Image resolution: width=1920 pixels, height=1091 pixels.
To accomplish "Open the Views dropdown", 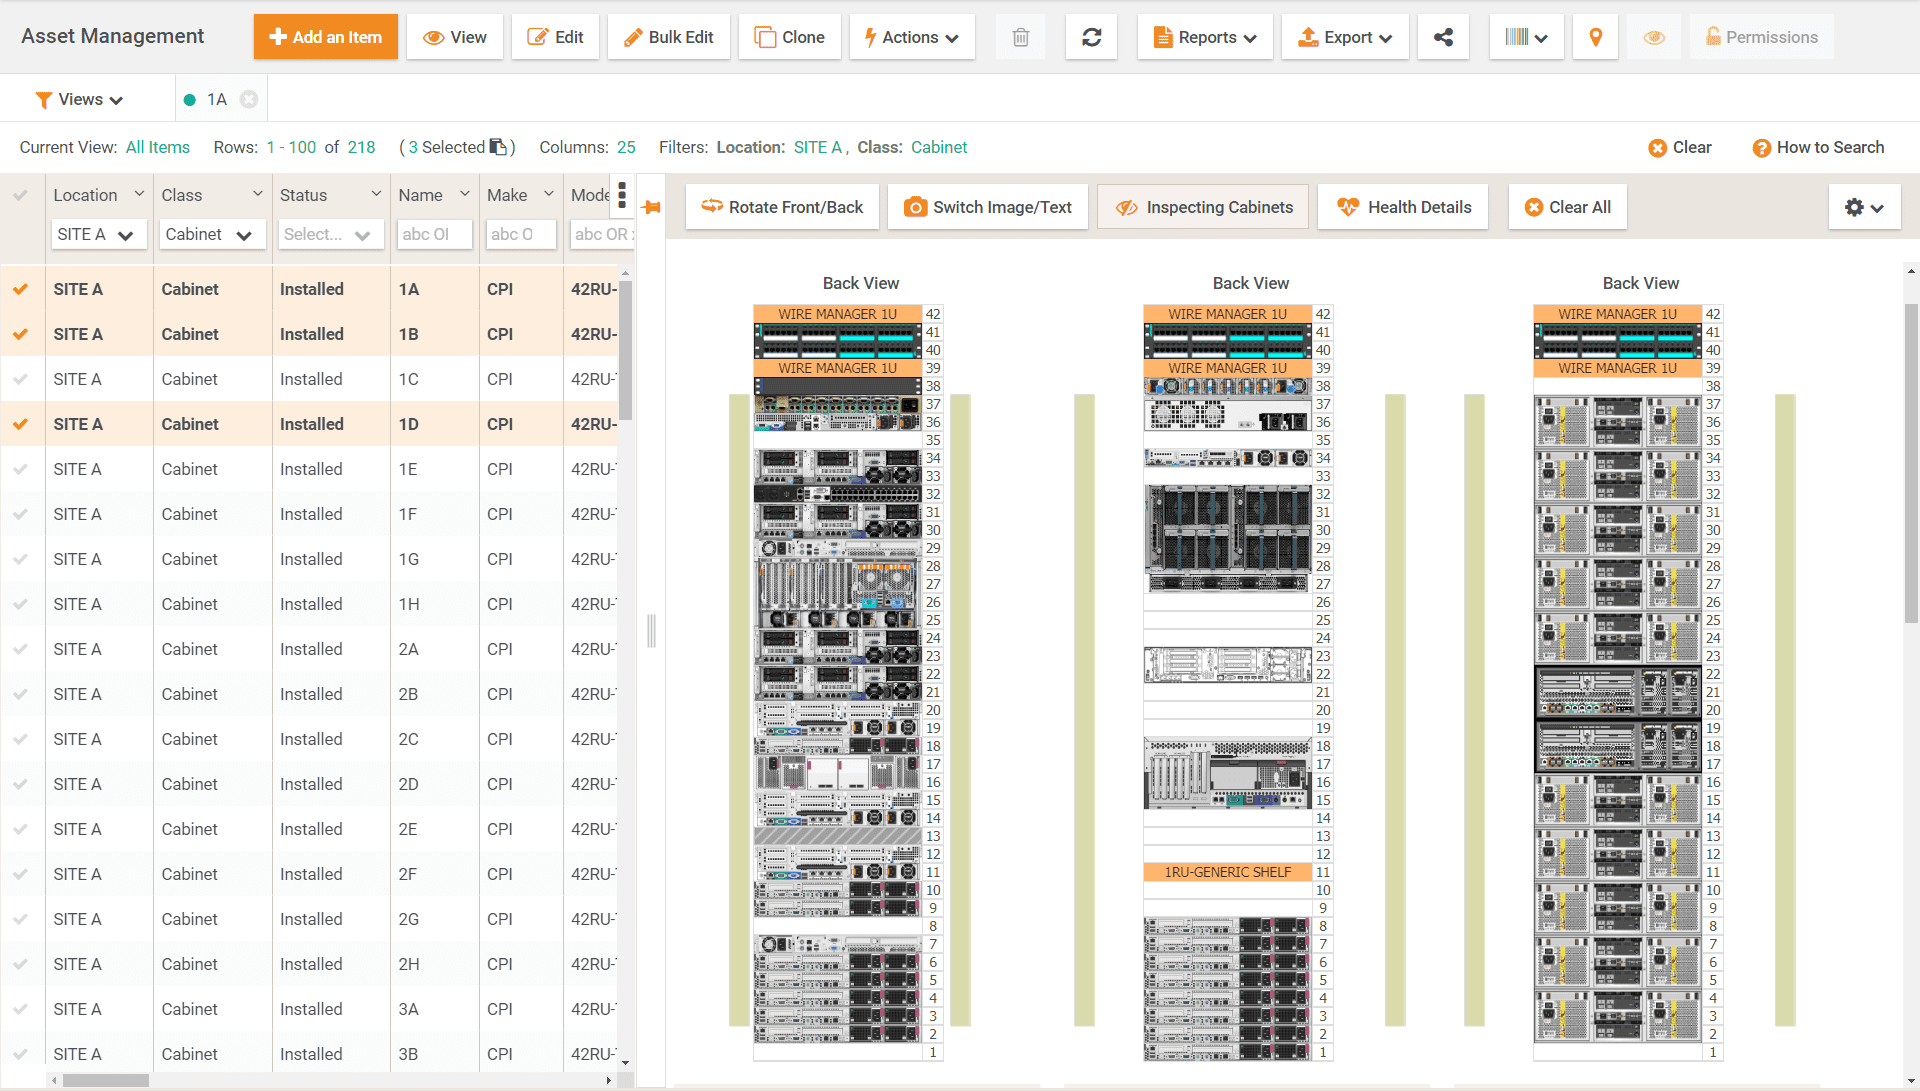I will 81,99.
